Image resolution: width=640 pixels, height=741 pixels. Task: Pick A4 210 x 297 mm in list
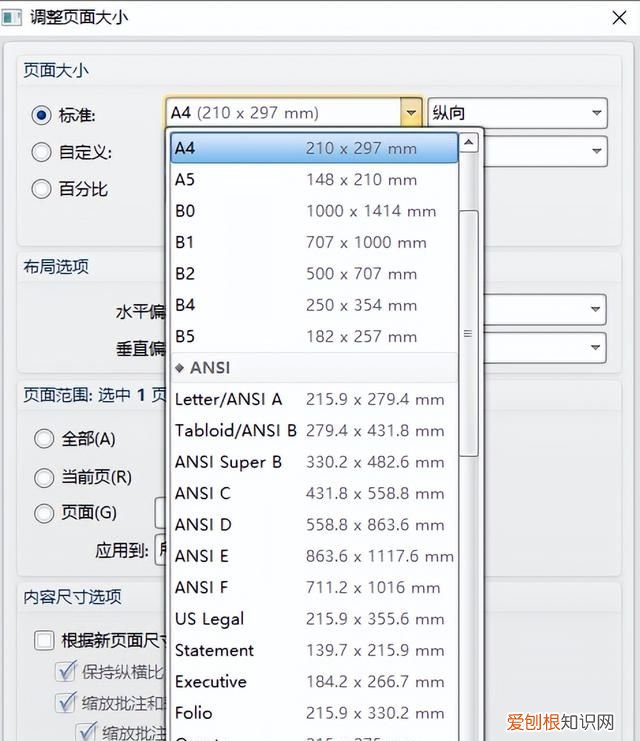pos(314,148)
